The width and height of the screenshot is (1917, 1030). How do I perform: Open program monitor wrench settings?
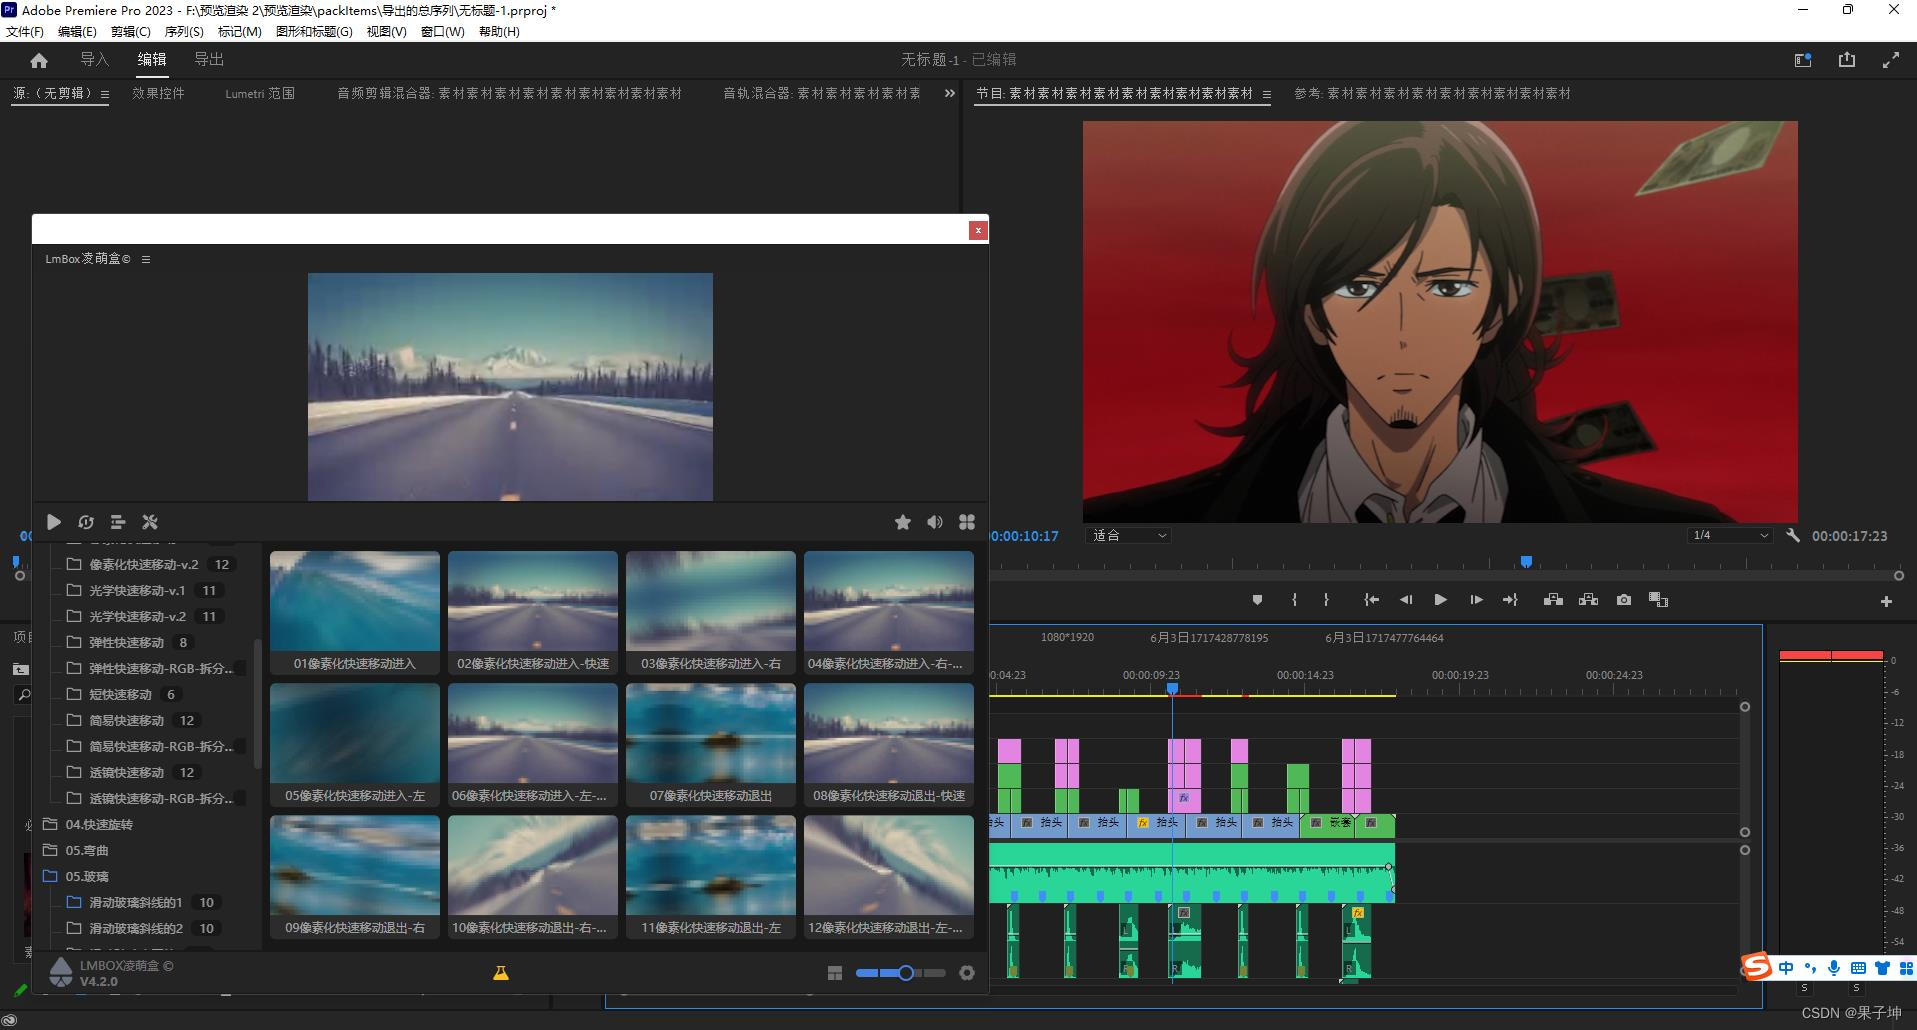(x=1793, y=536)
